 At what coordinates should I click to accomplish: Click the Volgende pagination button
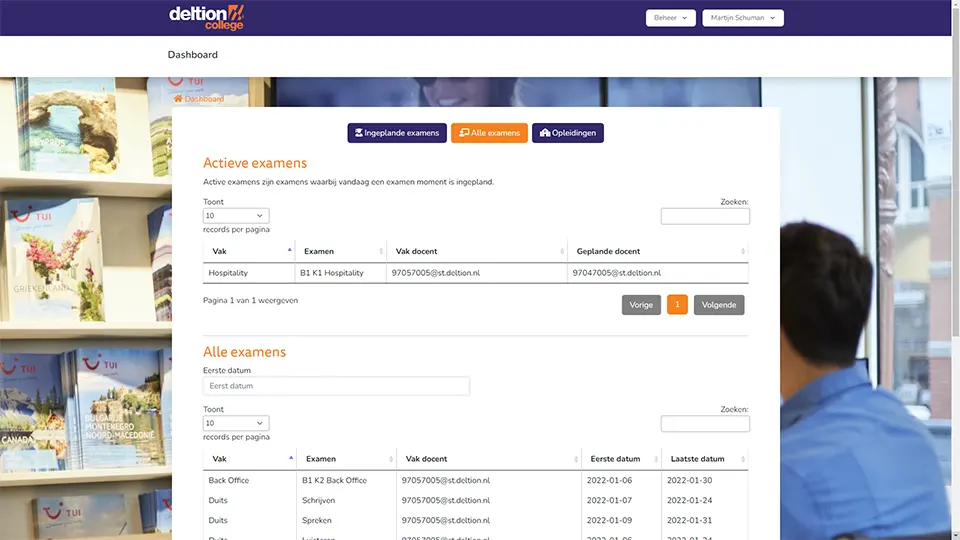719,305
